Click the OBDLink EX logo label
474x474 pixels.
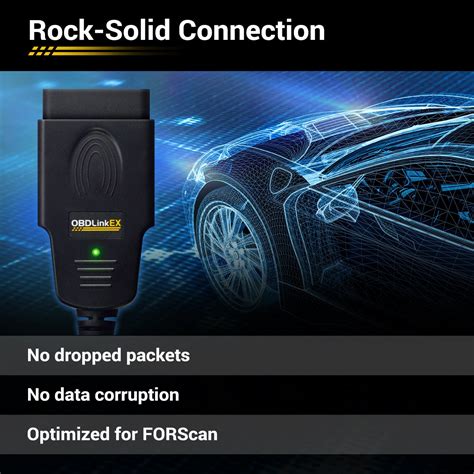tap(96, 224)
